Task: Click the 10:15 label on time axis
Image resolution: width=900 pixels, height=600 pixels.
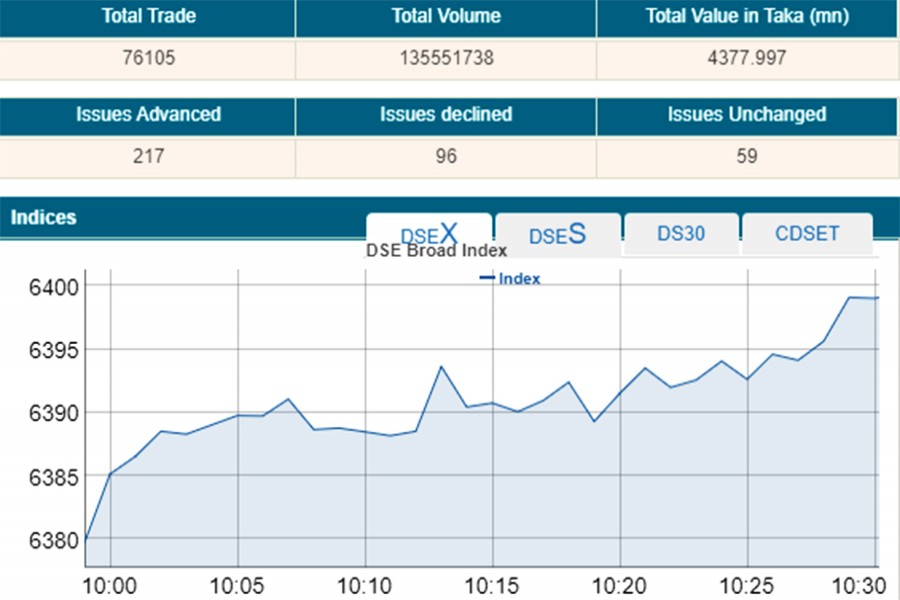Action: (x=492, y=584)
